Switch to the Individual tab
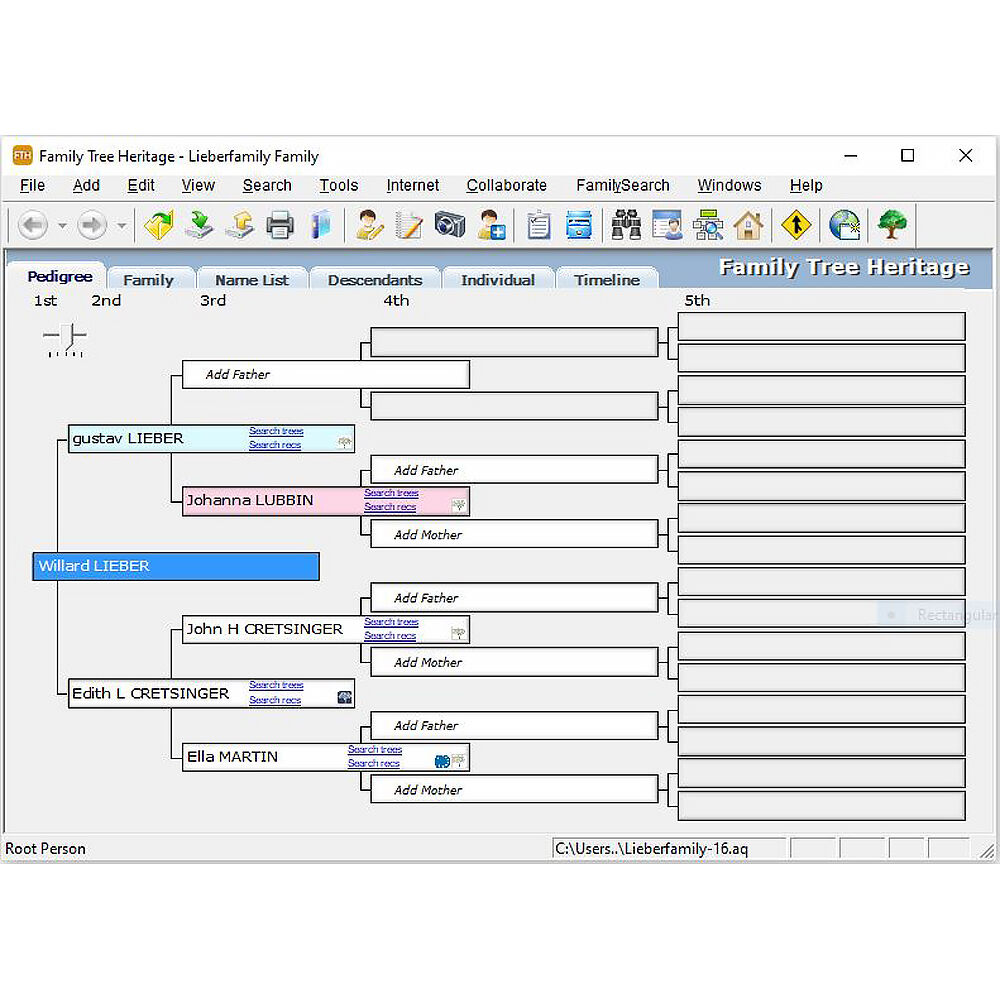1000x1000 pixels. [x=498, y=280]
